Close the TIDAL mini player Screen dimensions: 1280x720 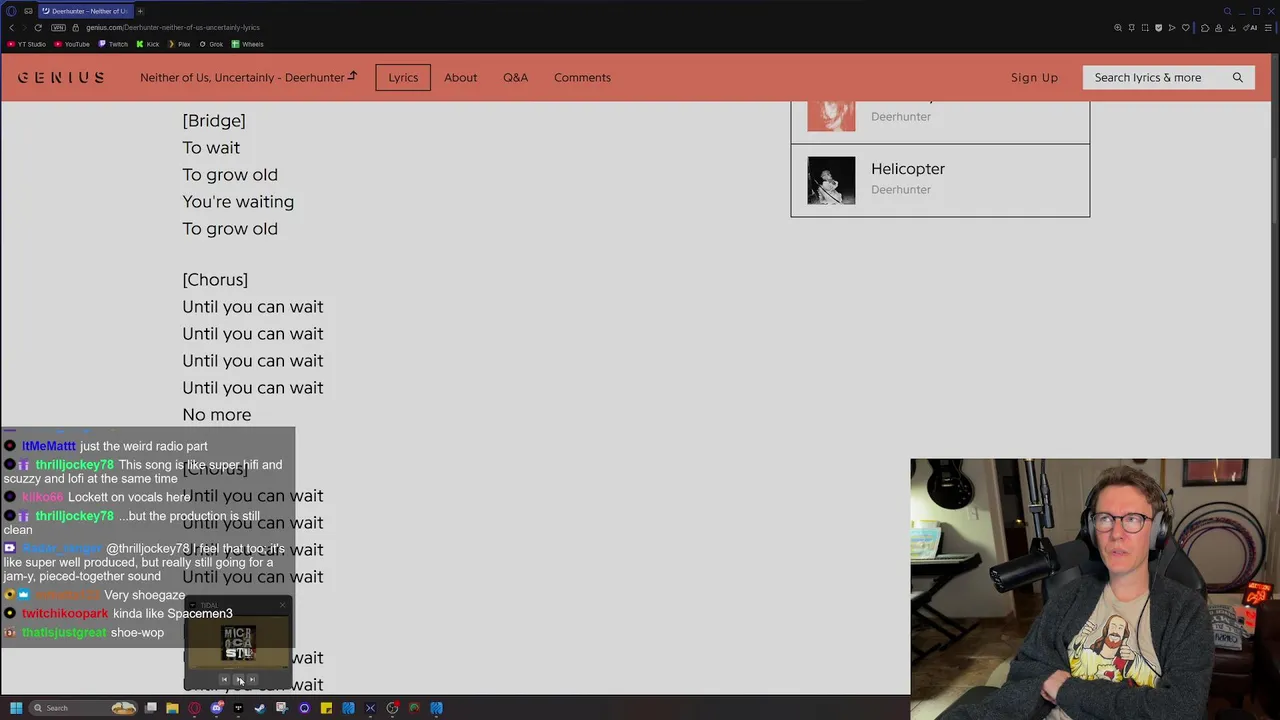click(x=283, y=605)
